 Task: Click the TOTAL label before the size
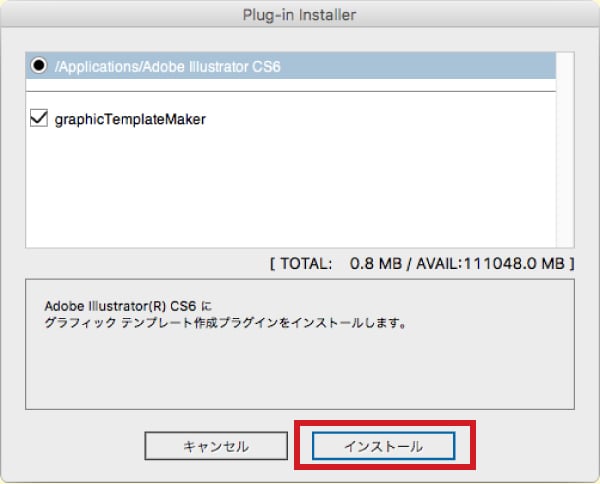tap(306, 264)
